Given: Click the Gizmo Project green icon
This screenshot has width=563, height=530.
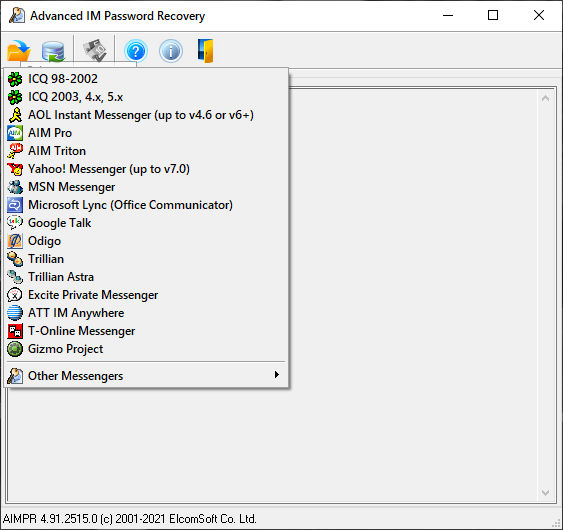Looking at the screenshot, I should click(15, 349).
